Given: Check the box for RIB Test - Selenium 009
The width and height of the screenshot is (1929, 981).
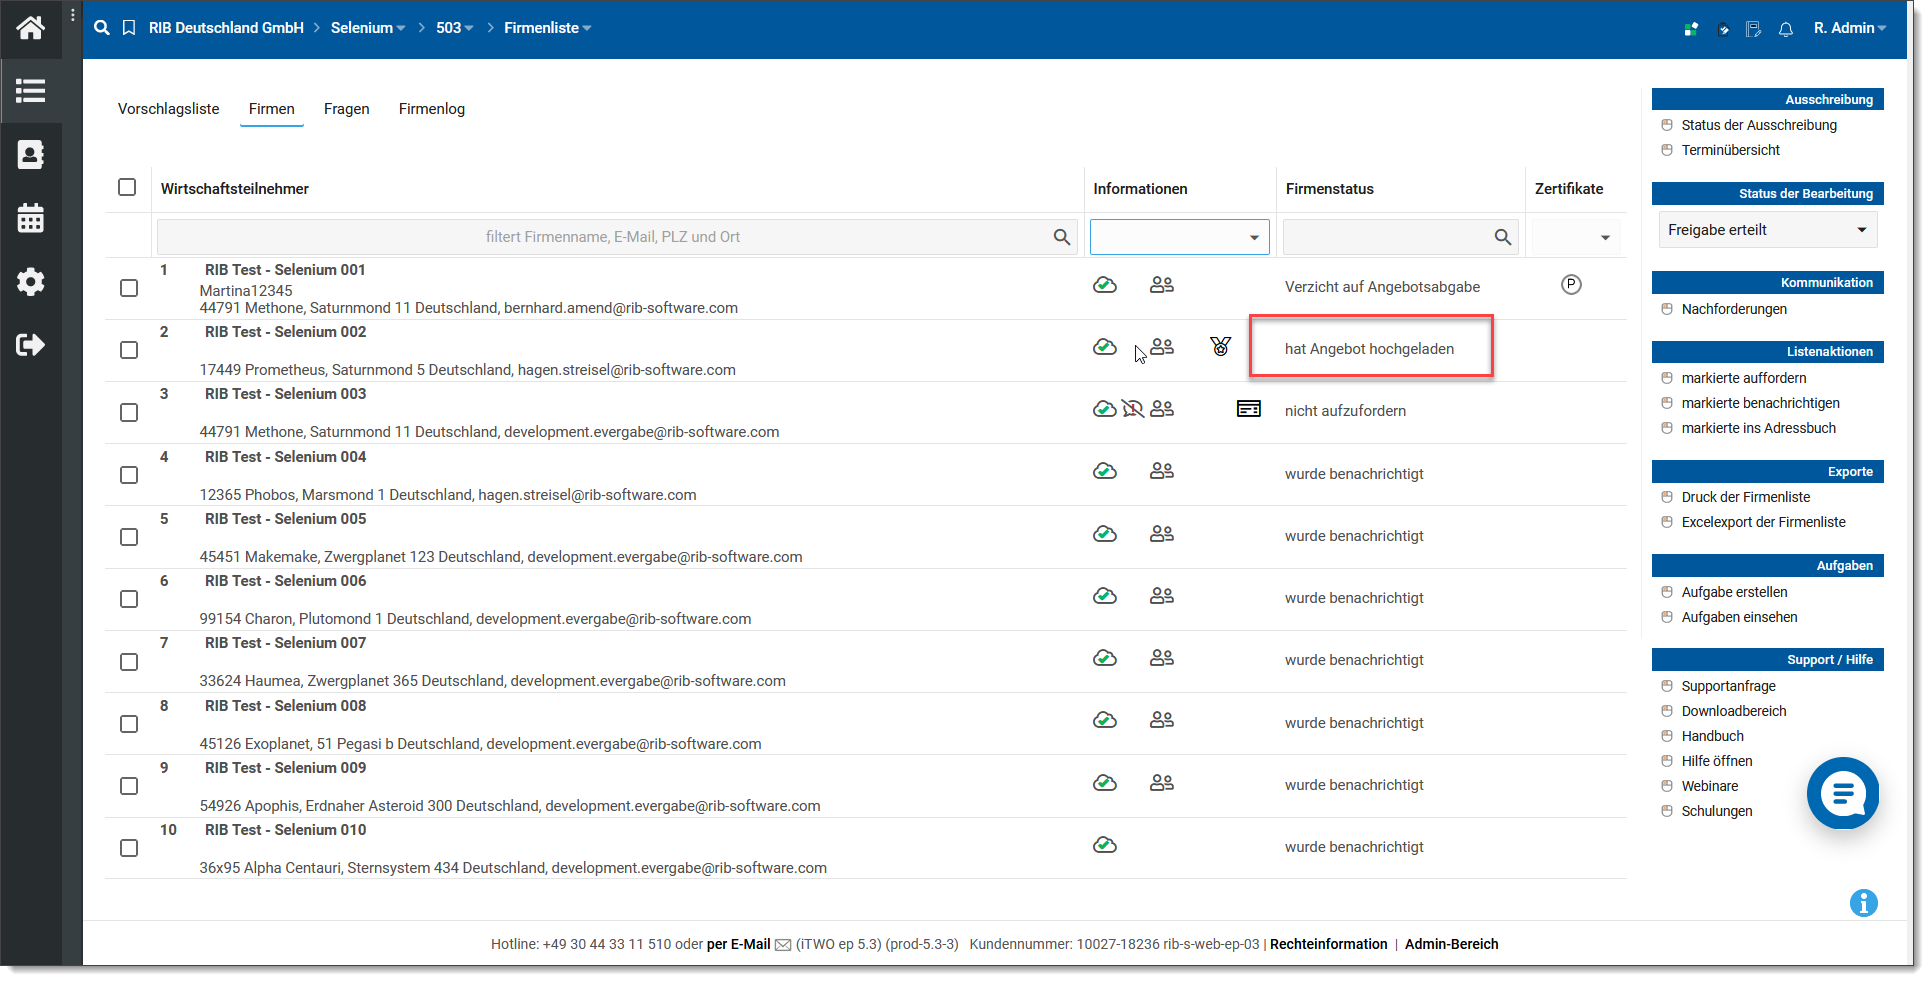Looking at the screenshot, I should click(x=129, y=786).
